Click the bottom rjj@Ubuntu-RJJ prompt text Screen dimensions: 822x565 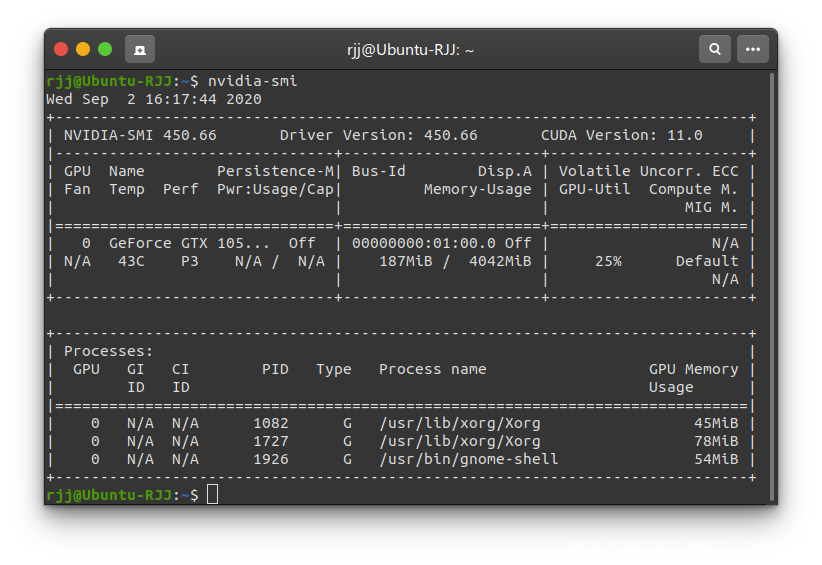point(109,495)
